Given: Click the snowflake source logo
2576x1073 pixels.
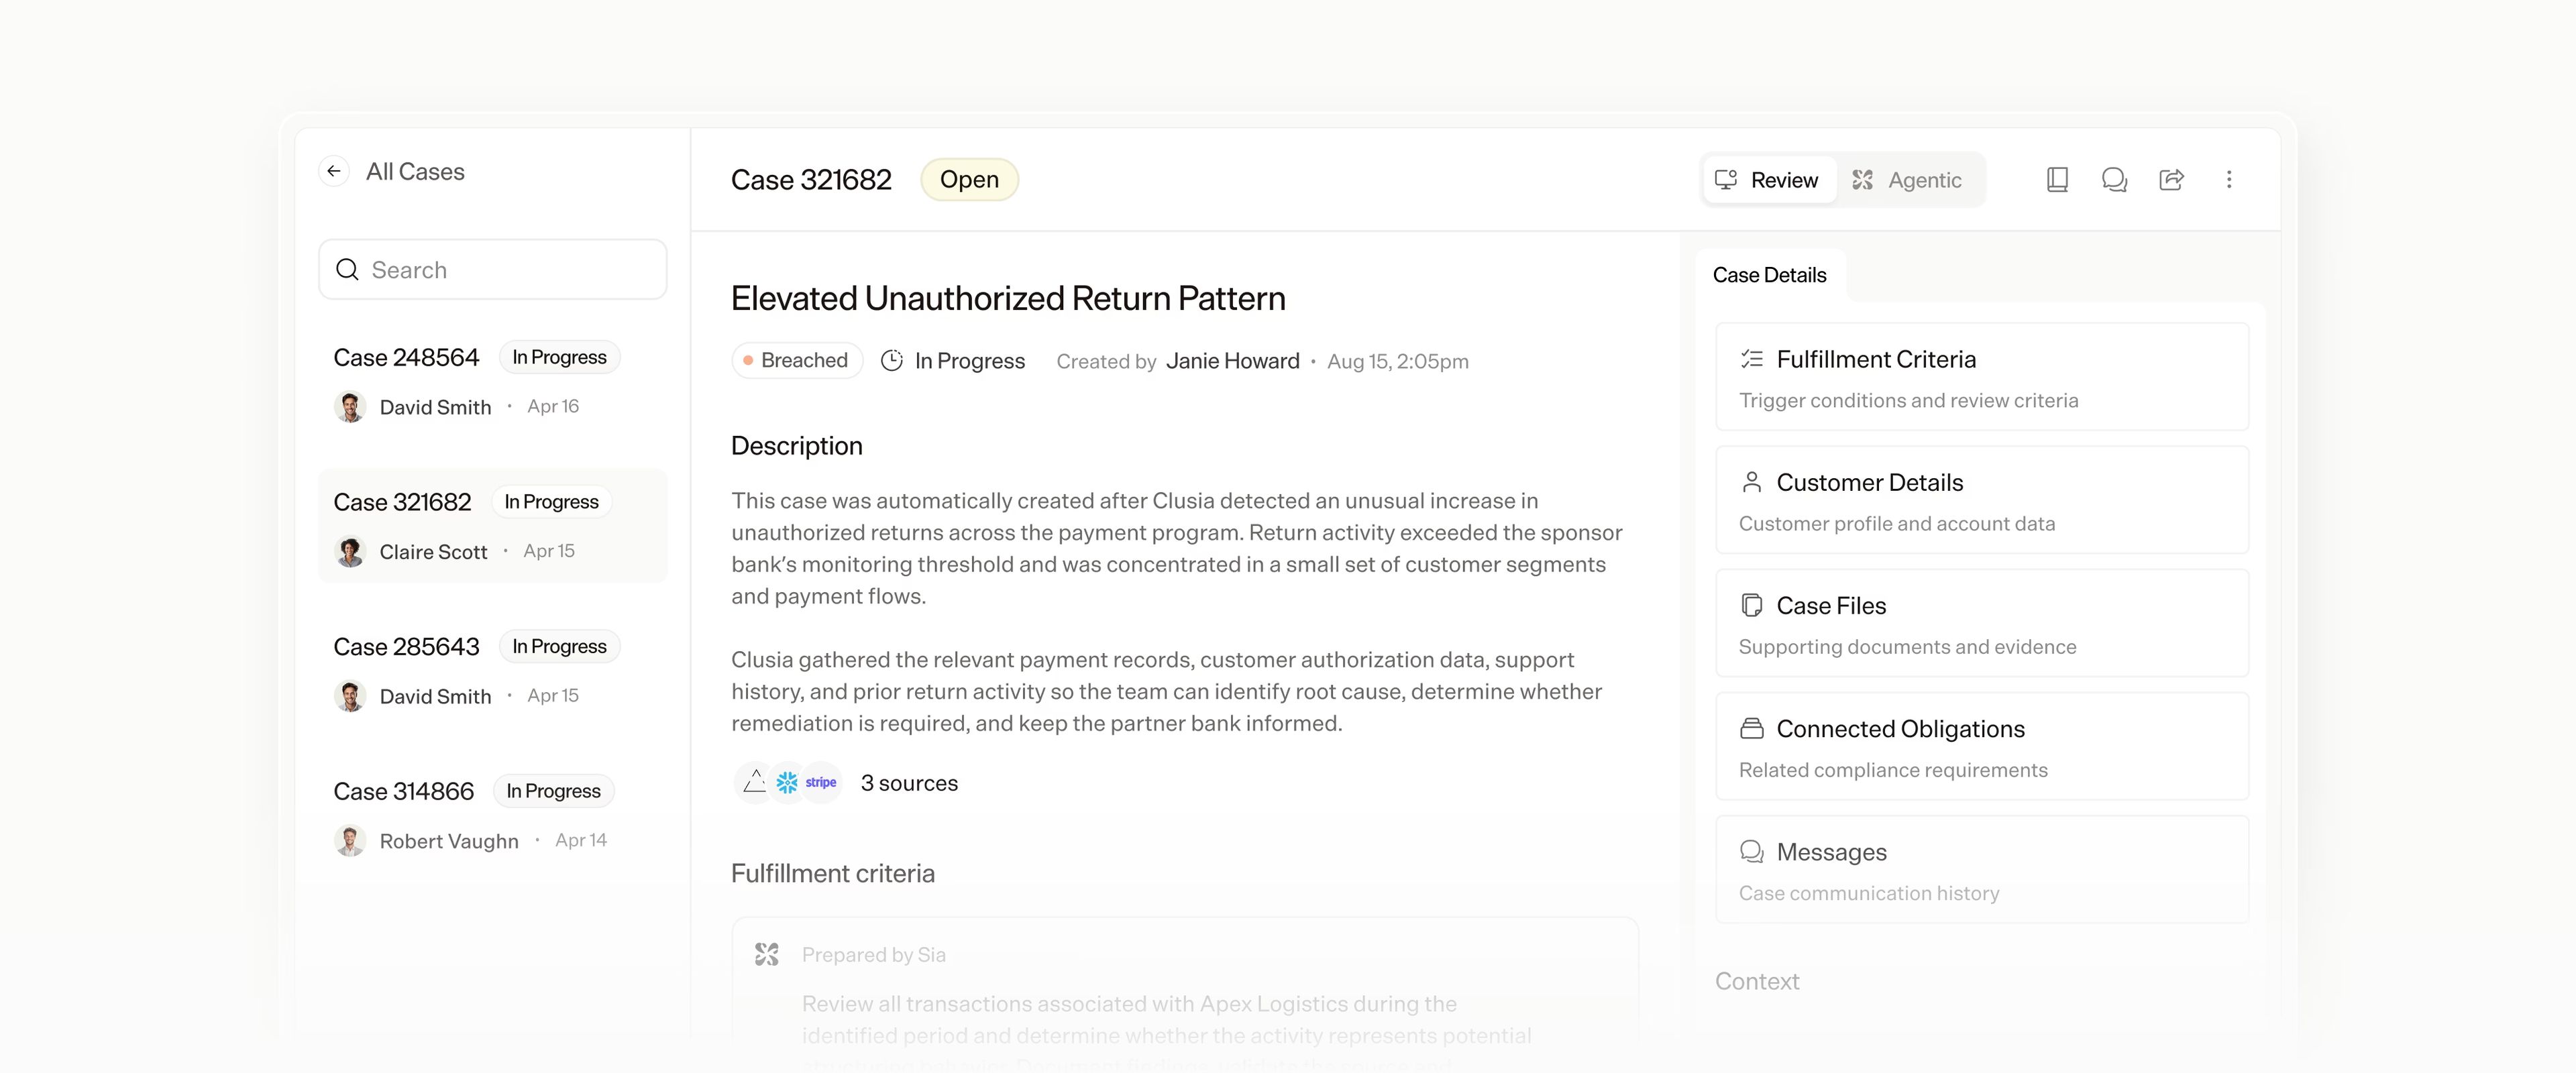Looking at the screenshot, I should pyautogui.click(x=787, y=782).
